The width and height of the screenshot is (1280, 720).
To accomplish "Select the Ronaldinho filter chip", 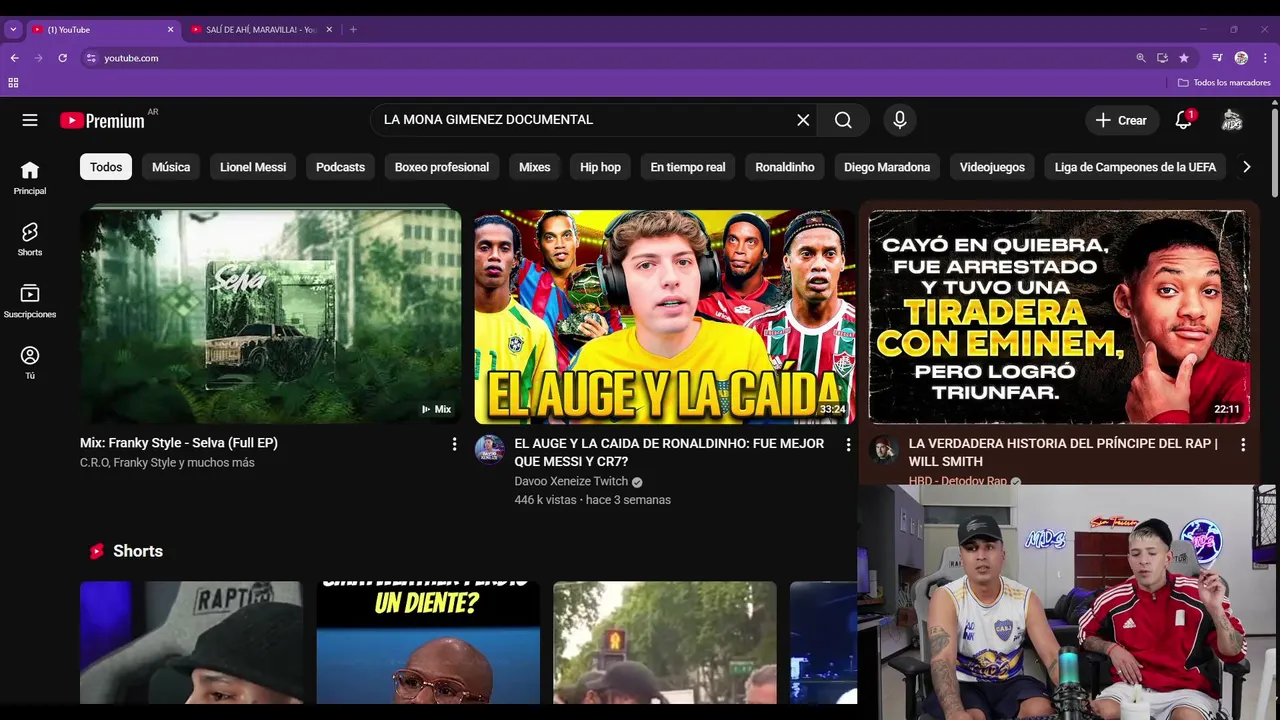I will pyautogui.click(x=785, y=167).
